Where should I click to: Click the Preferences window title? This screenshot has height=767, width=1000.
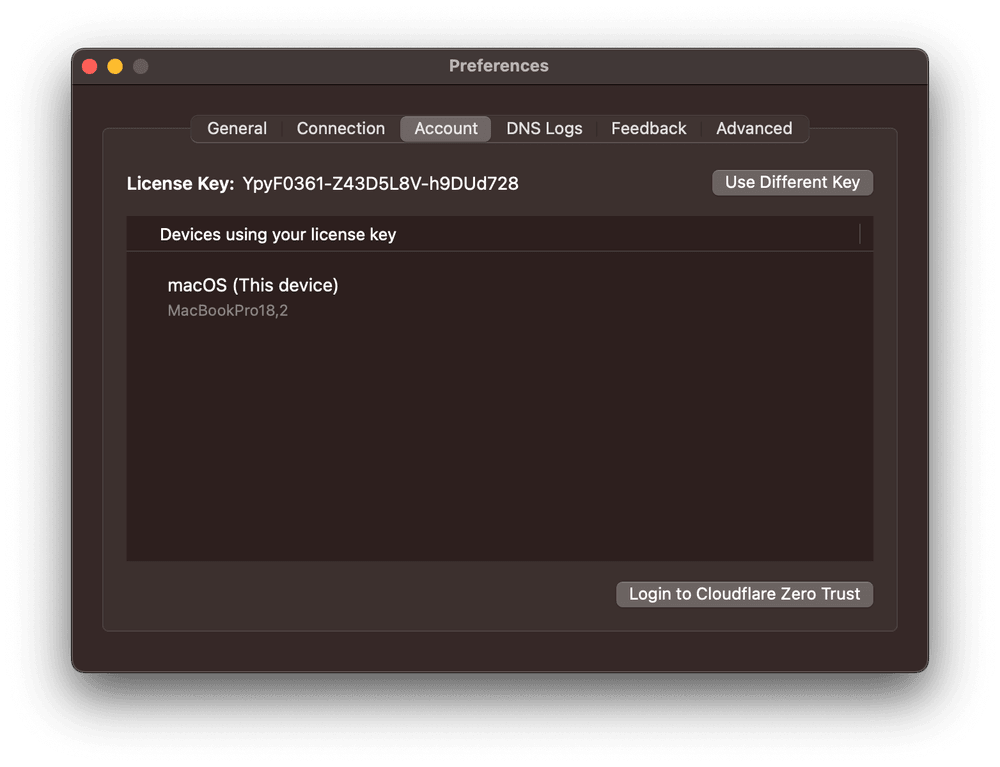click(499, 65)
